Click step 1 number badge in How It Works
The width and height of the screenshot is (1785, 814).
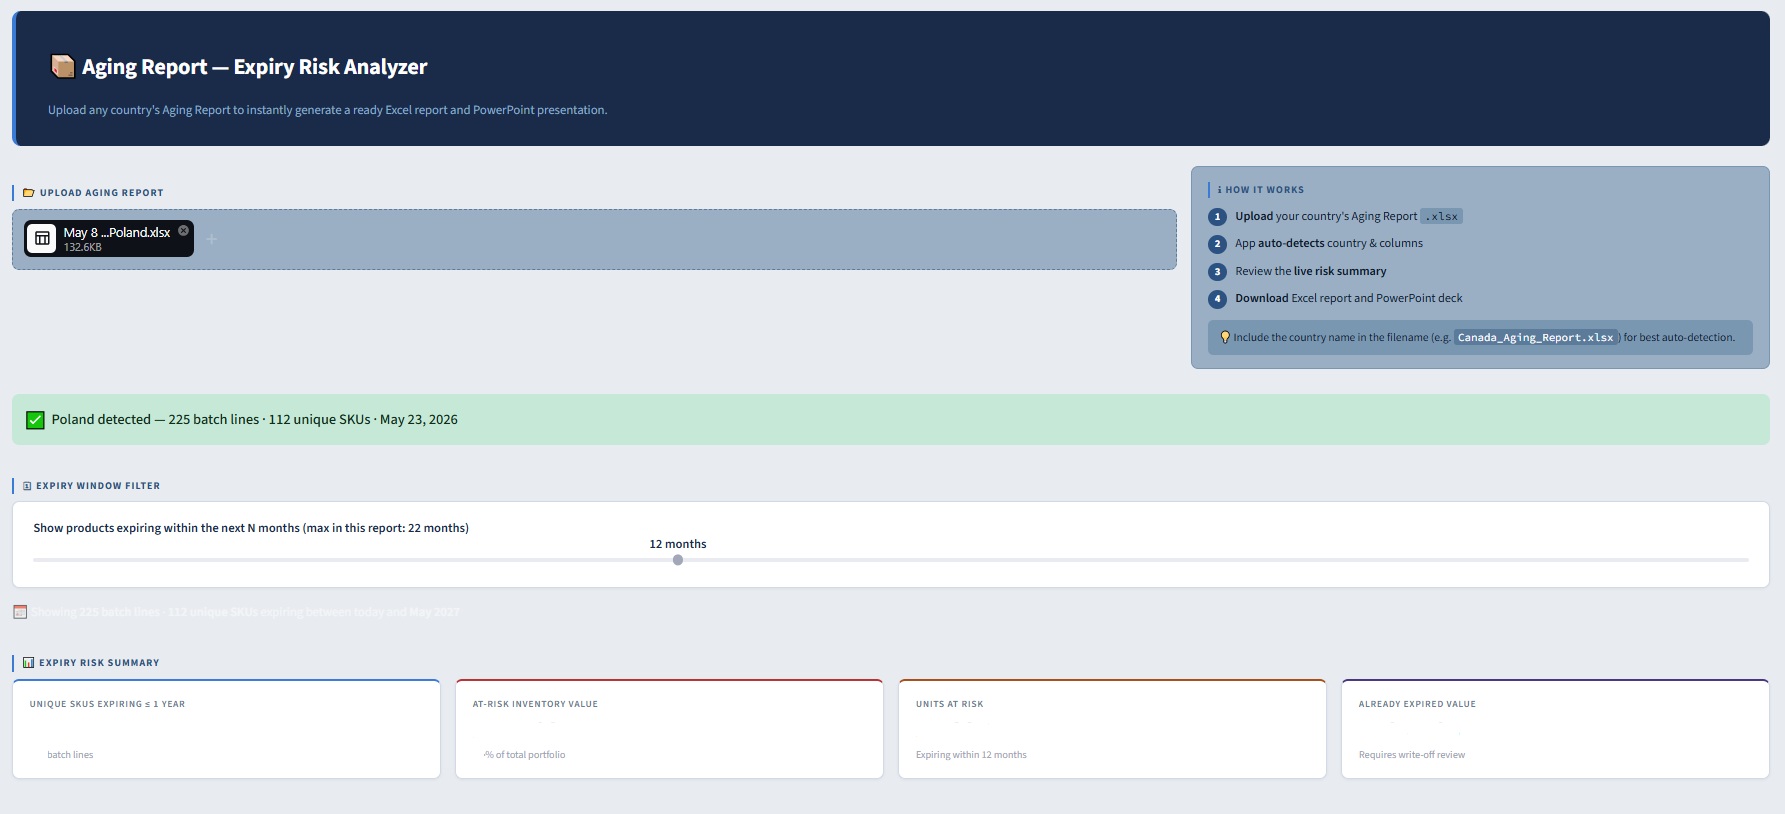click(x=1217, y=217)
